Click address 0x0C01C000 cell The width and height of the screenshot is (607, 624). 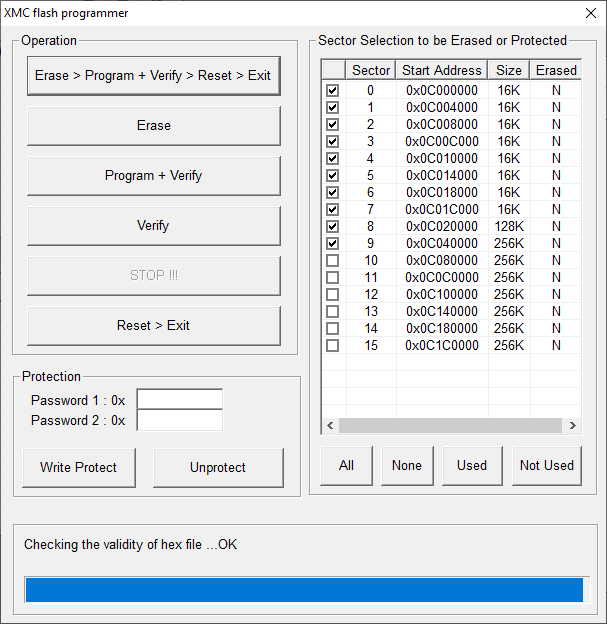pyautogui.click(x=442, y=209)
